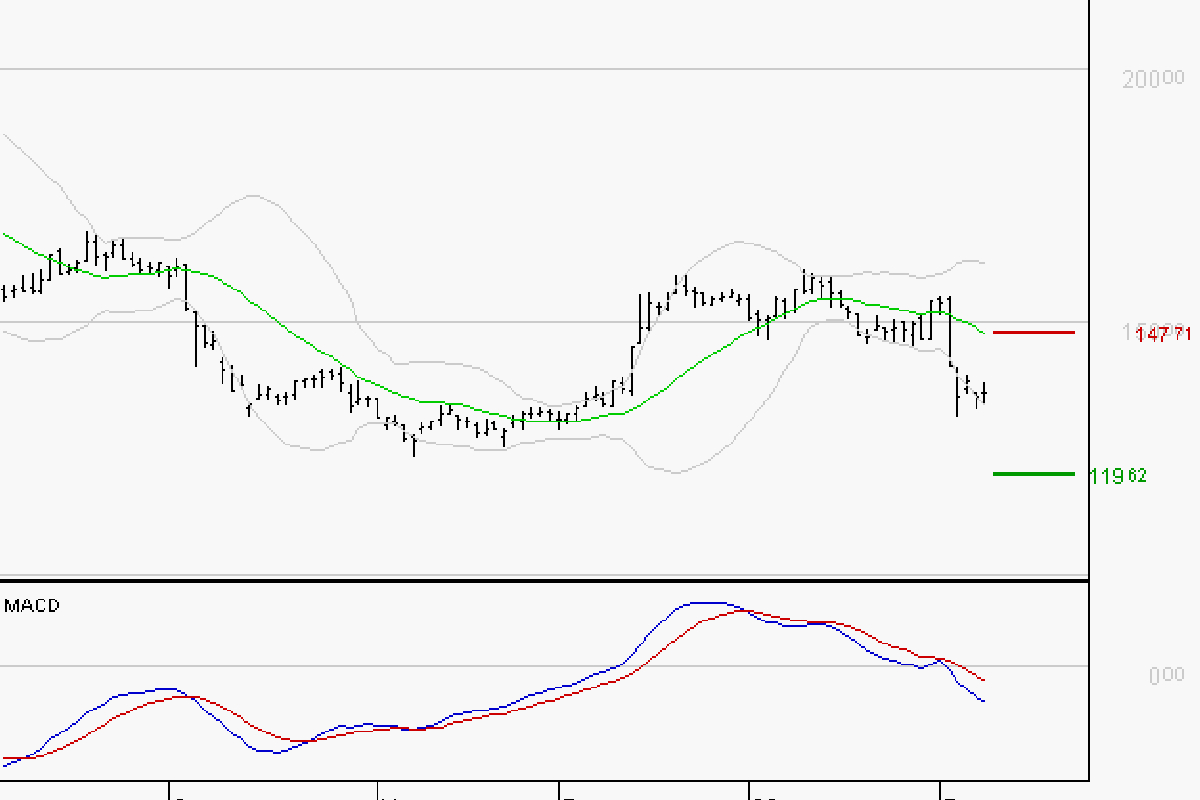Viewport: 1200px width, 800px height.
Task: Click the 200.00 price axis label
Action: pos(1153,80)
